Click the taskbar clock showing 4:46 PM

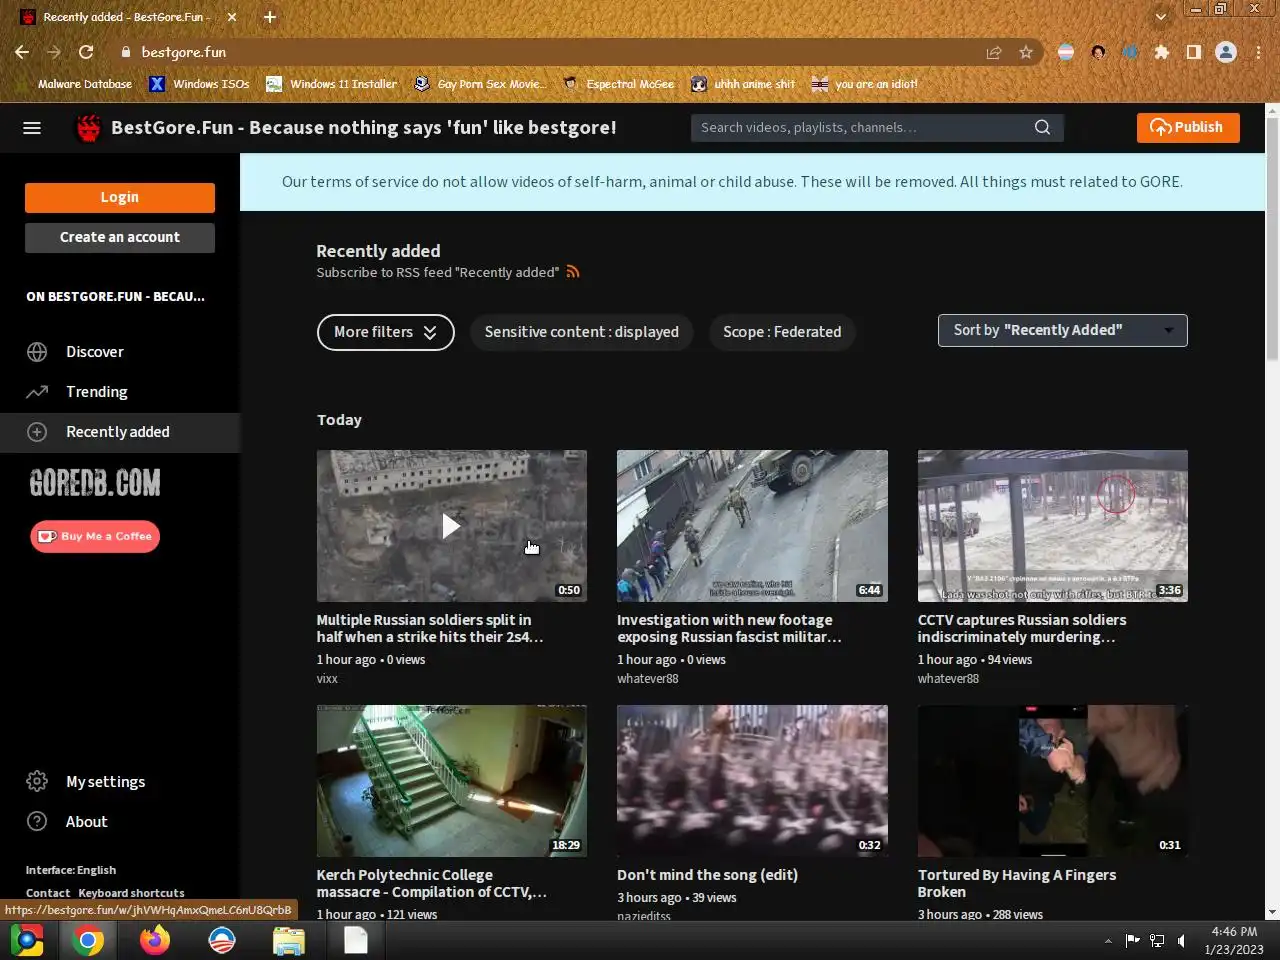(x=1234, y=940)
